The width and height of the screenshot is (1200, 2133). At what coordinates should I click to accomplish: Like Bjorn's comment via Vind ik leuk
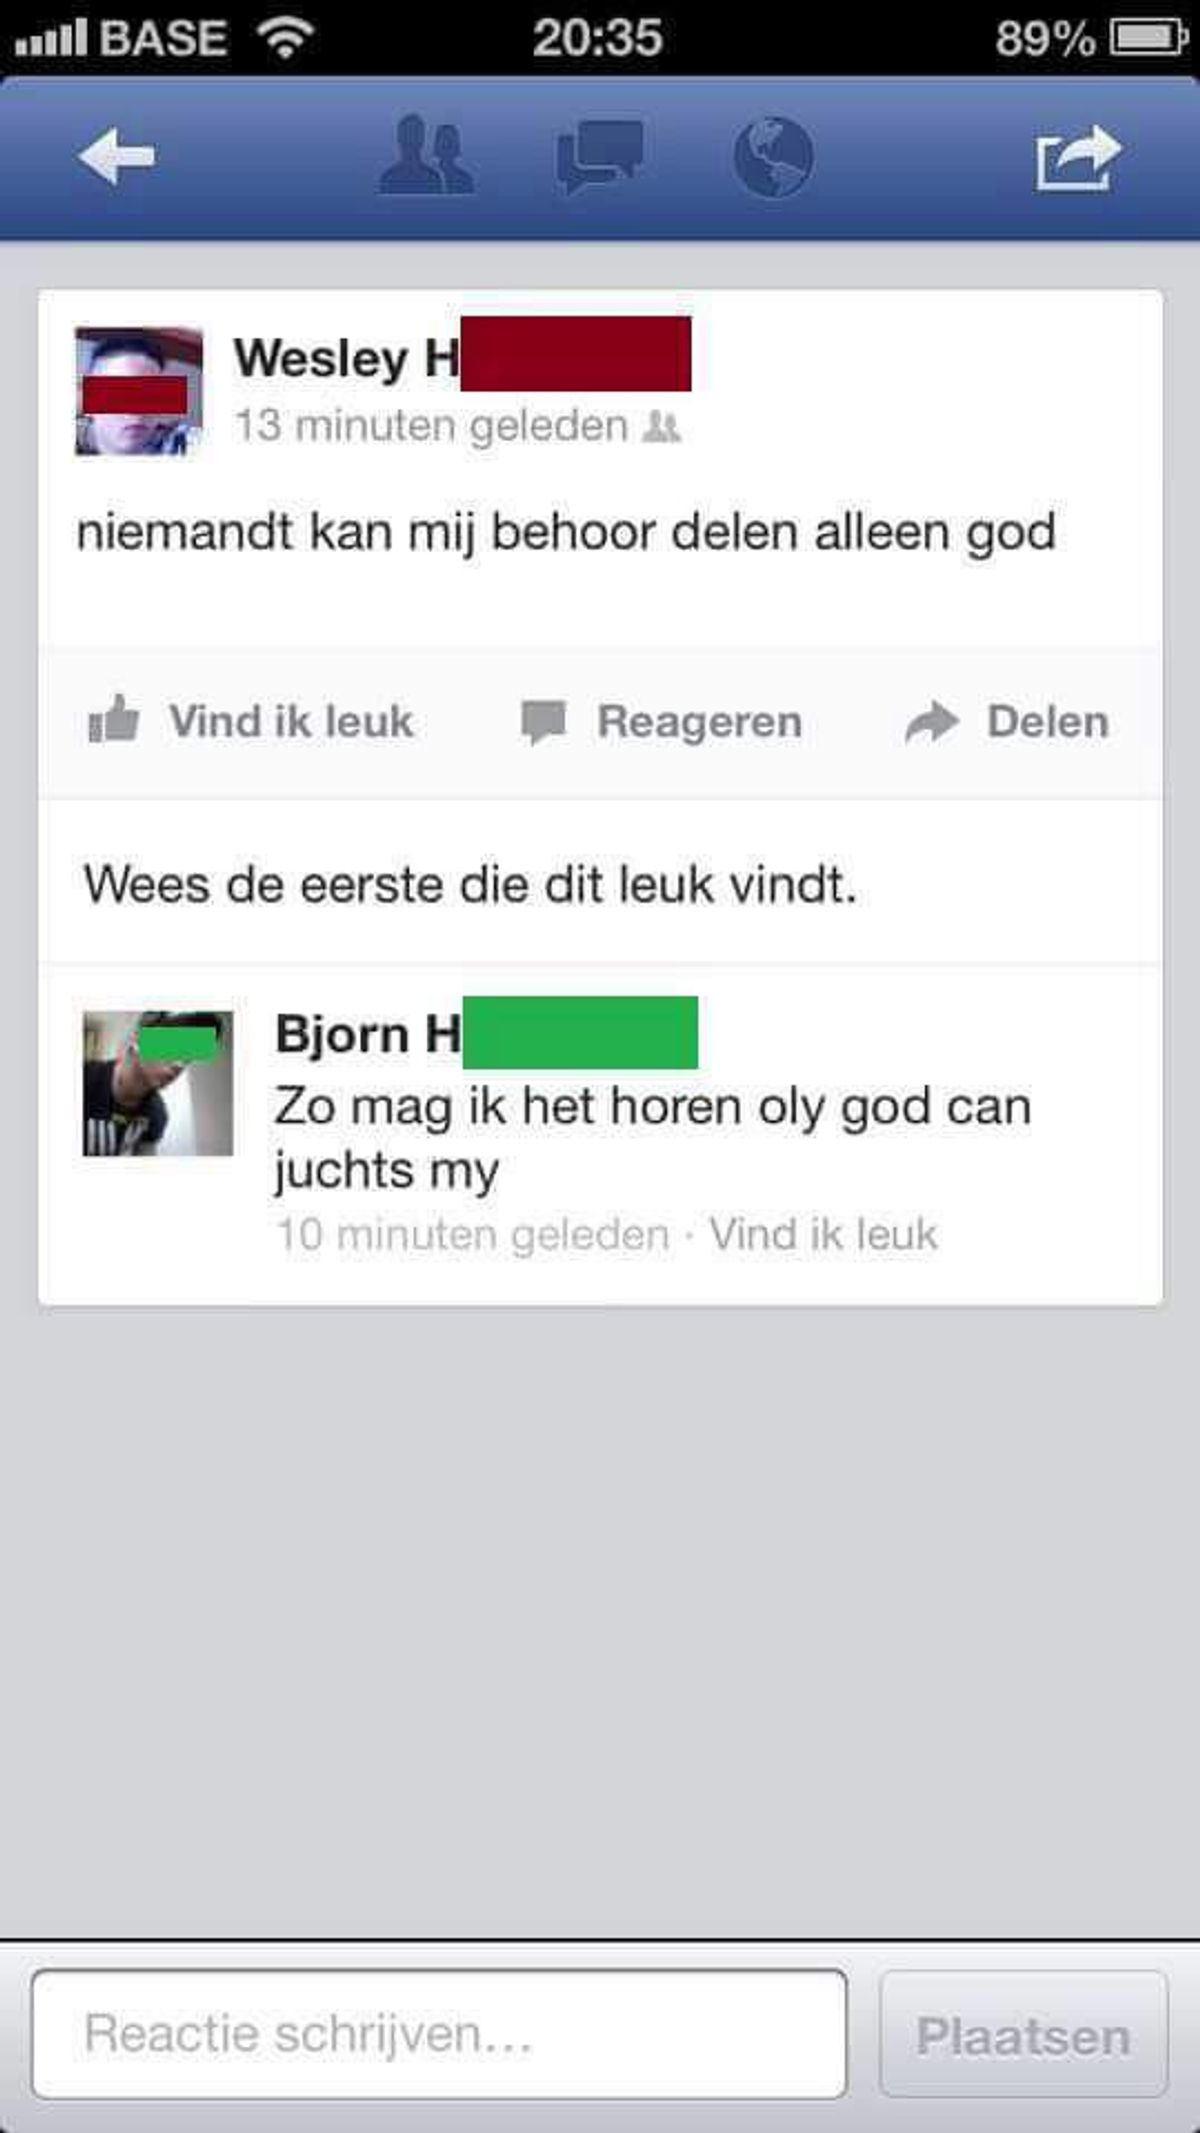(823, 1234)
